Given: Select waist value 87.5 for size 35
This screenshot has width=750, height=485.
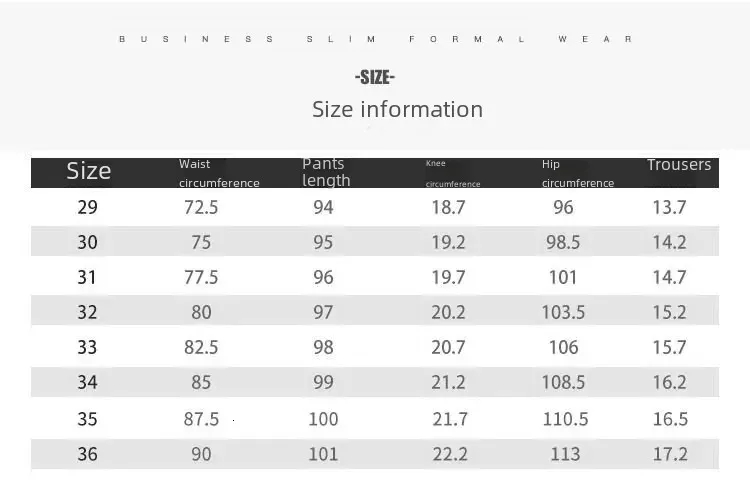Looking at the screenshot, I should (x=201, y=419).
